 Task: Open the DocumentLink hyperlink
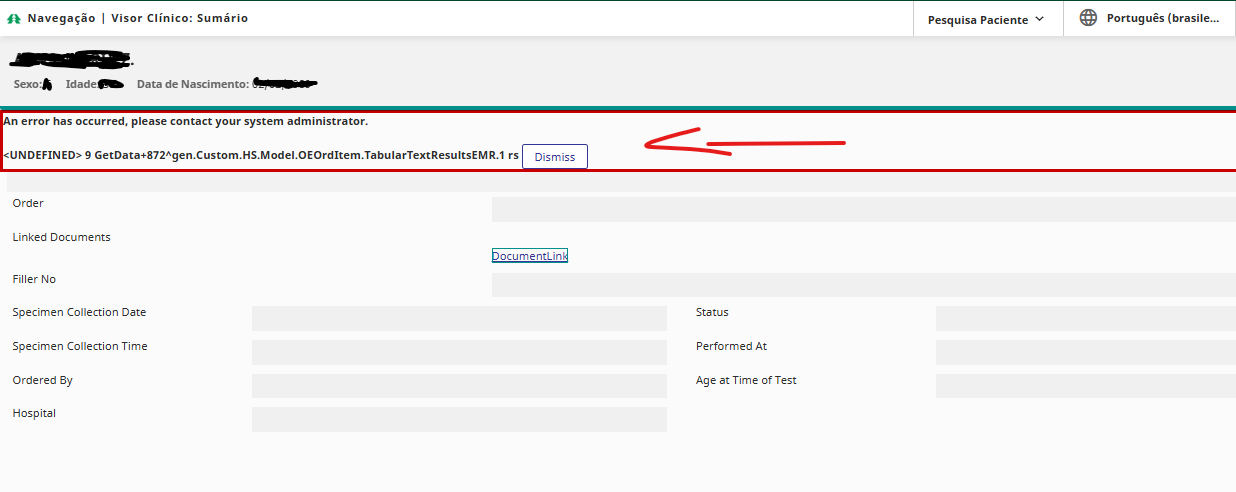click(529, 256)
